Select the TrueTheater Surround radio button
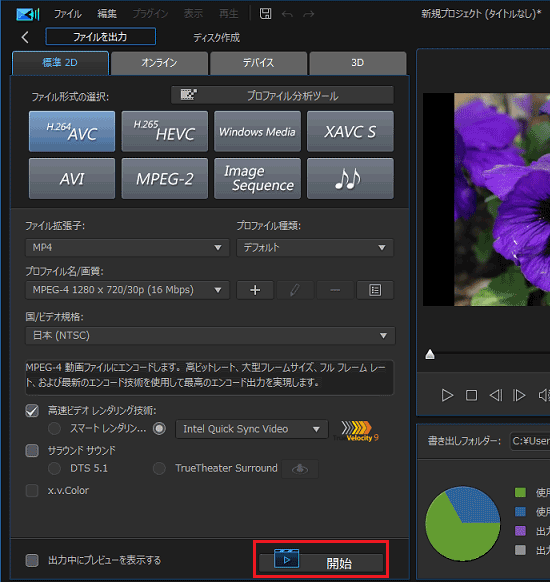Screen dimensions: 550x582 (x=160, y=468)
